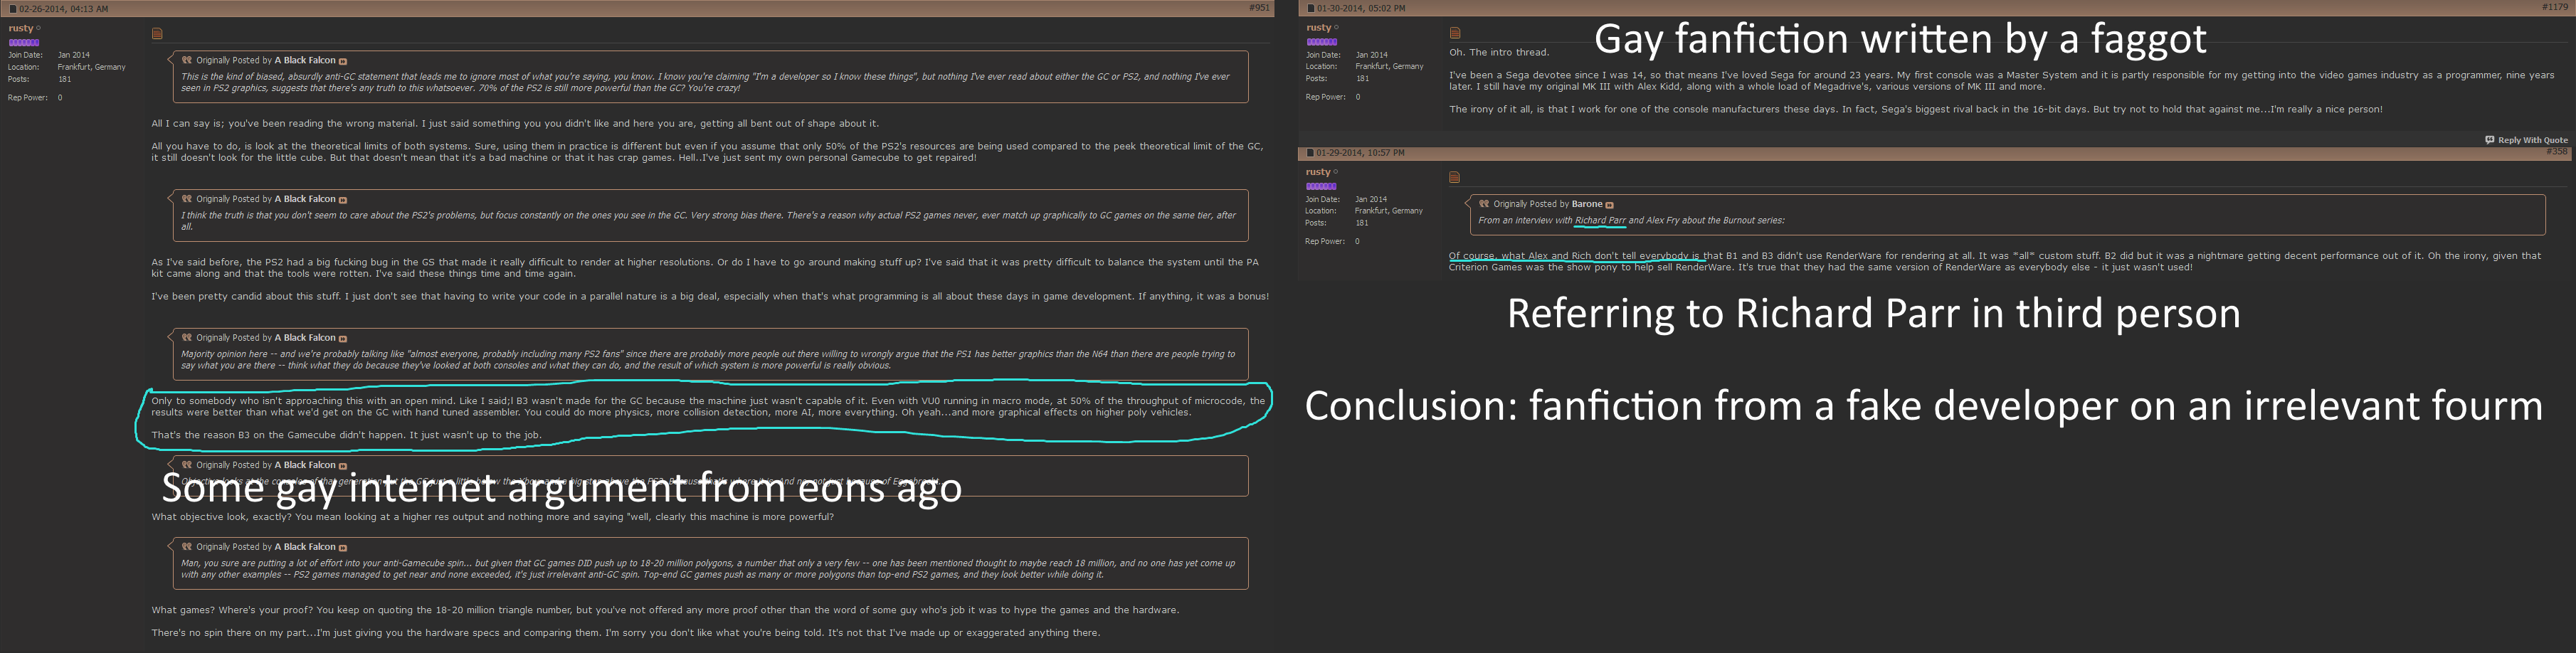The height and width of the screenshot is (653, 2576).
Task: Click "Frankfurt, Germany" location in post #951
Action: click(x=92, y=67)
